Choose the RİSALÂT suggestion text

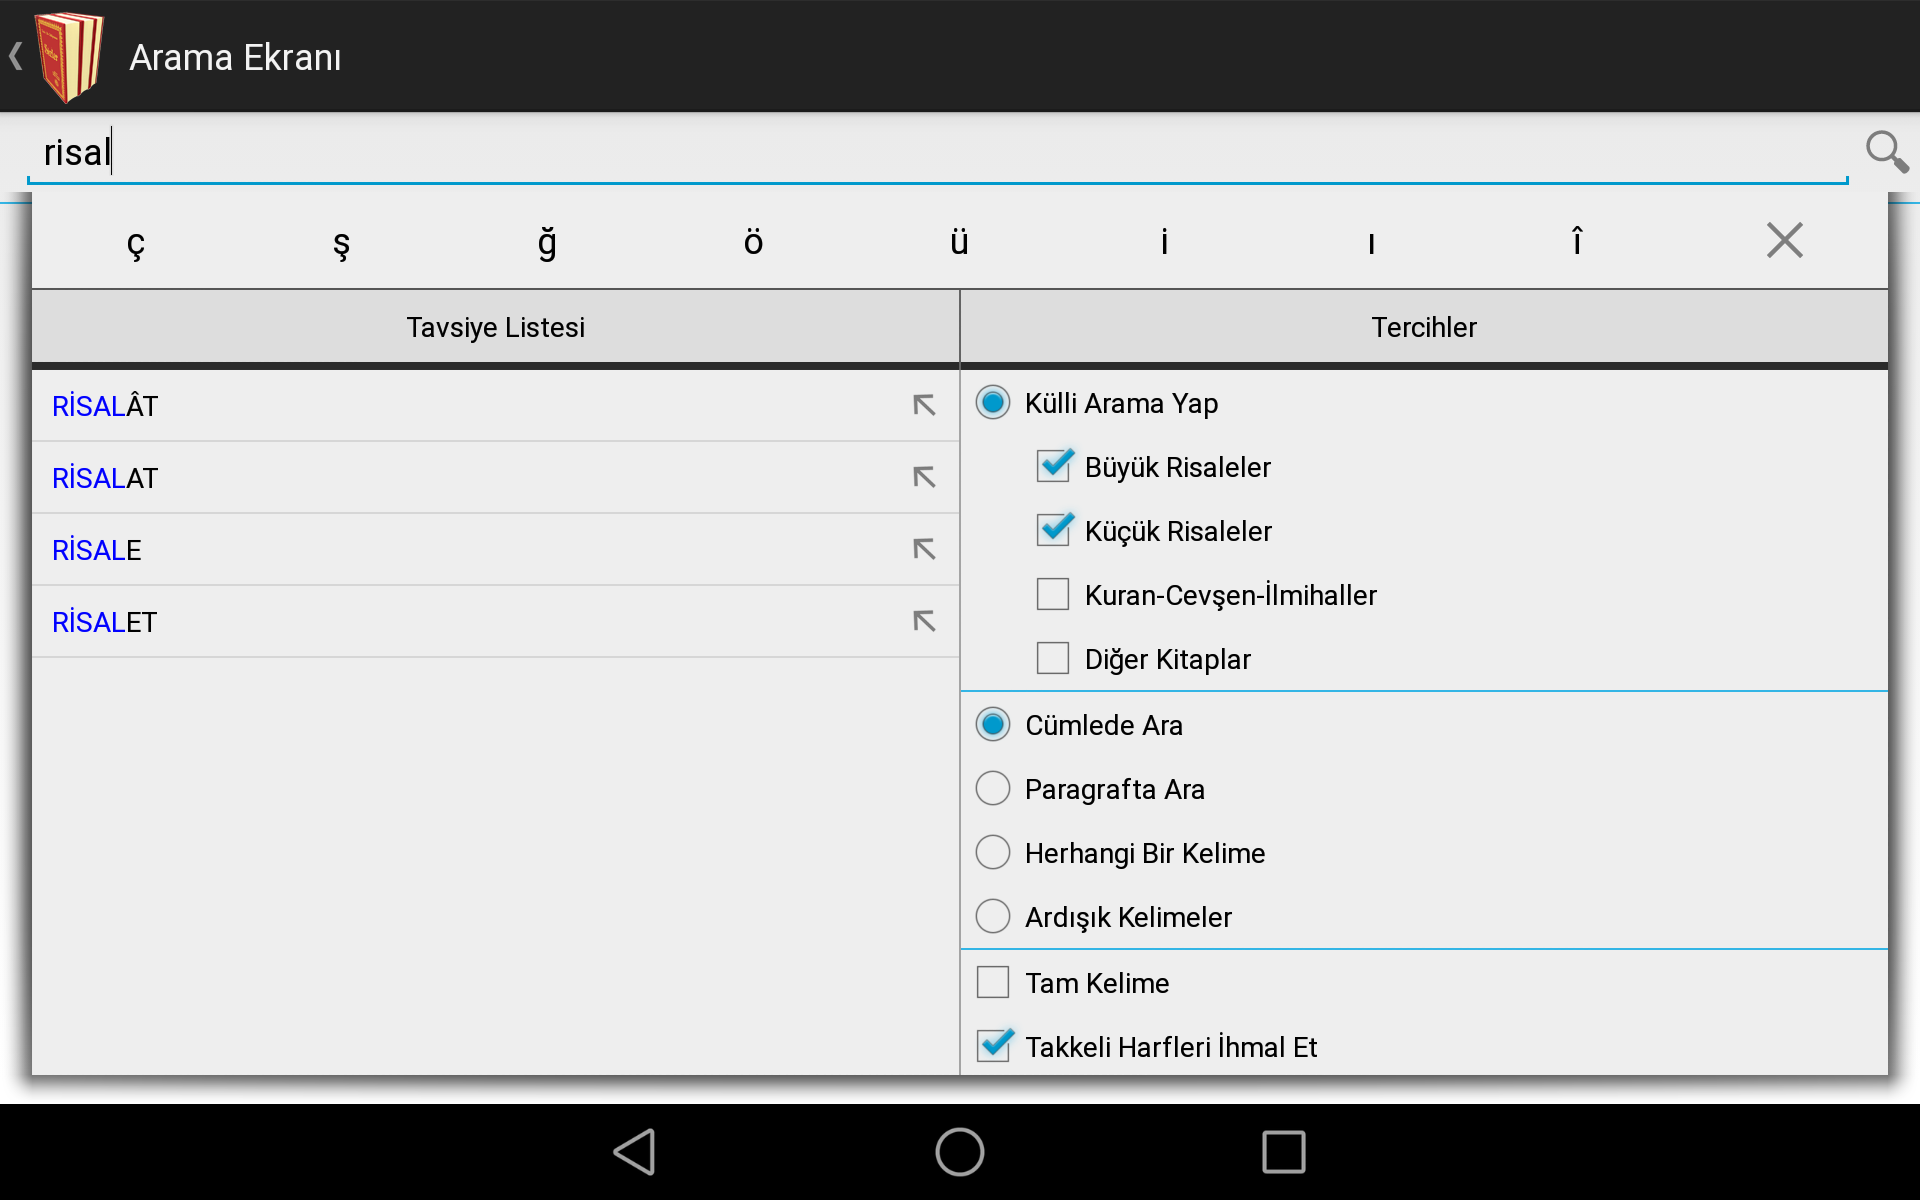(105, 405)
